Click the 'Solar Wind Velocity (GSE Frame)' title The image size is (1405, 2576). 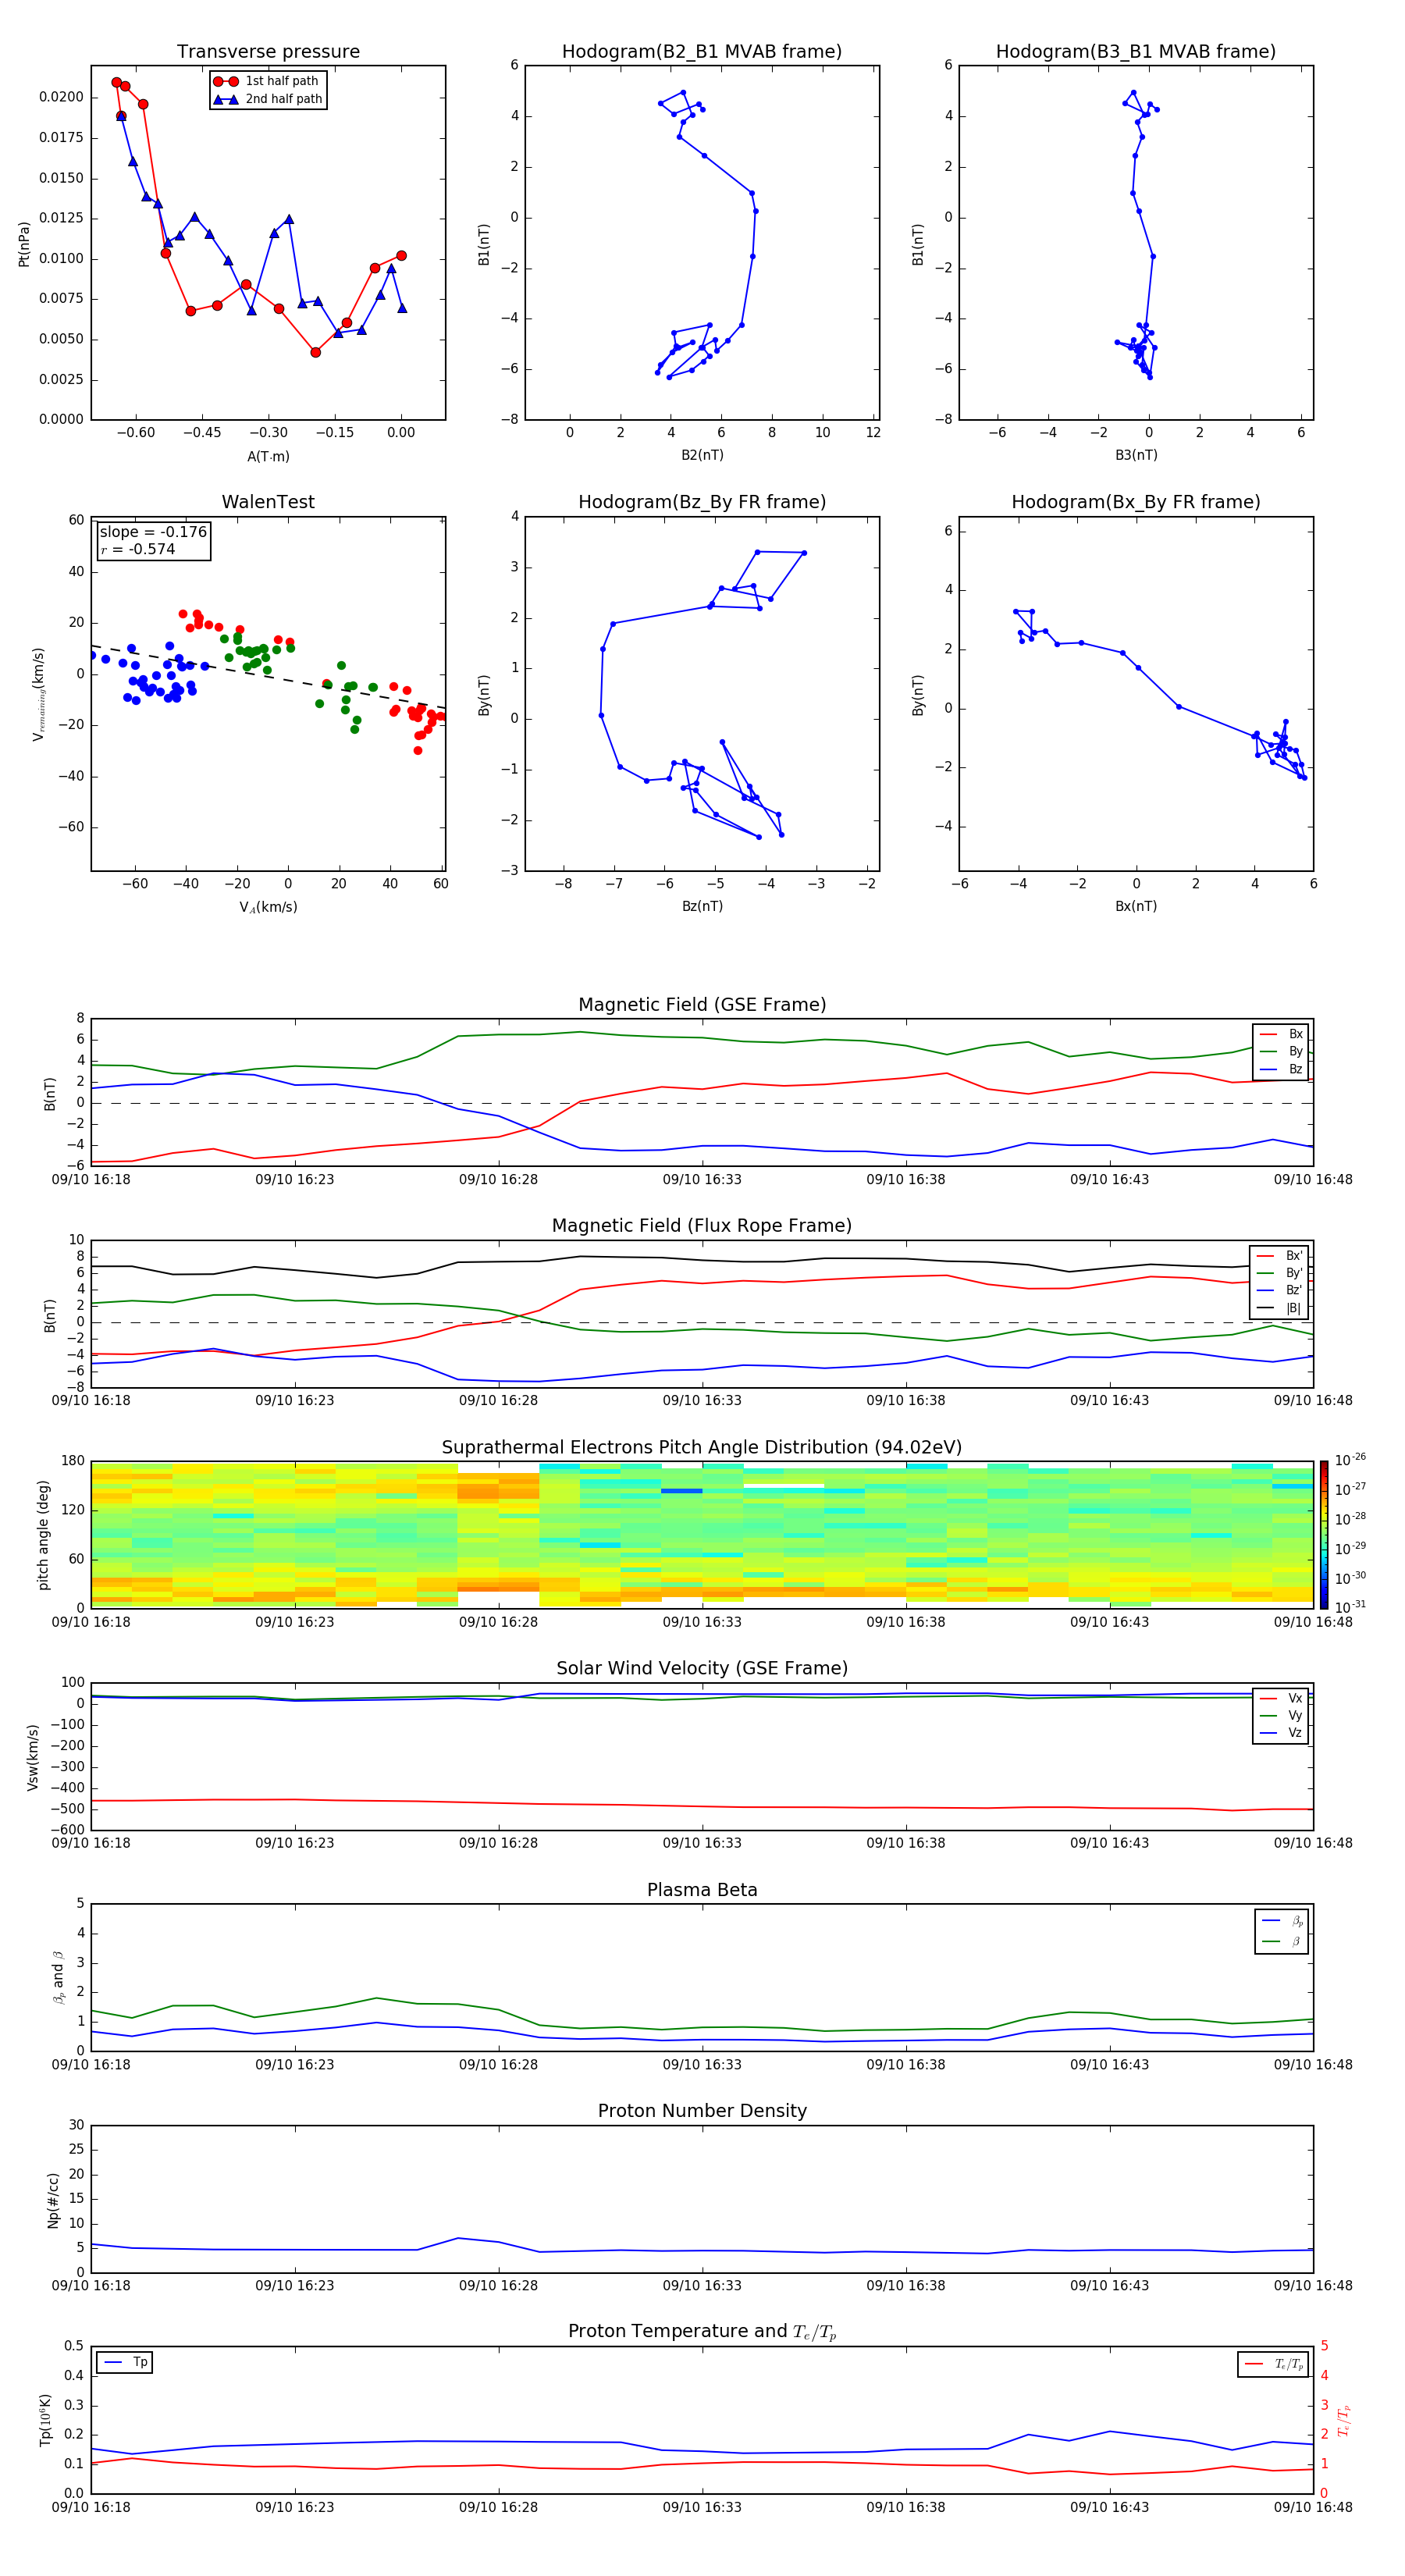[702, 1668]
